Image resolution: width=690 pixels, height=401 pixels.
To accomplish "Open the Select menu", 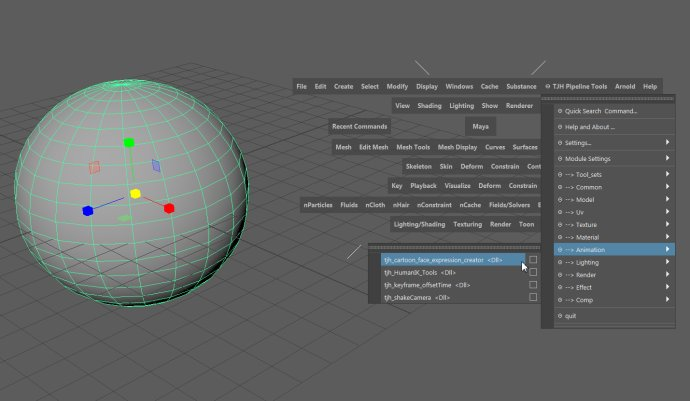I will coord(370,87).
